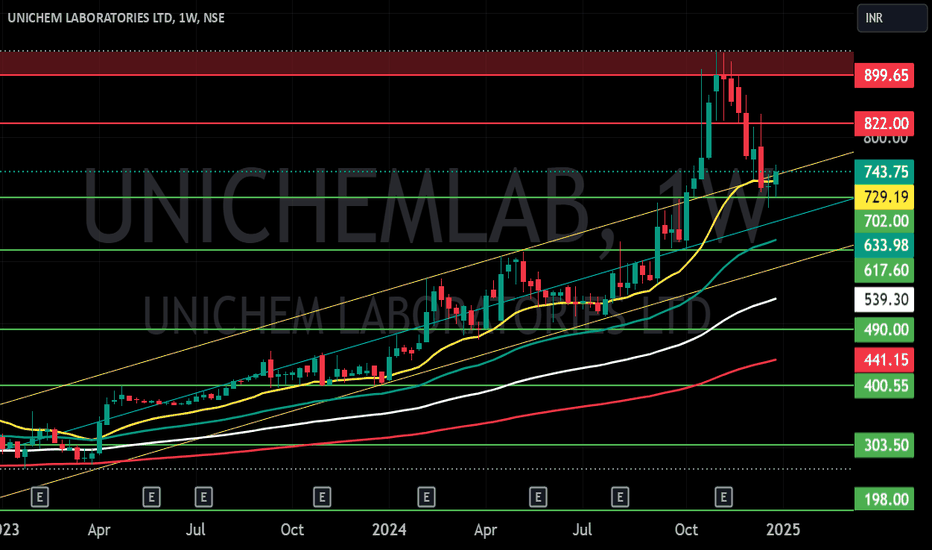The image size is (932, 550).
Task: Open the leftmost earnings marker in early 2023
Action: click(x=40, y=496)
